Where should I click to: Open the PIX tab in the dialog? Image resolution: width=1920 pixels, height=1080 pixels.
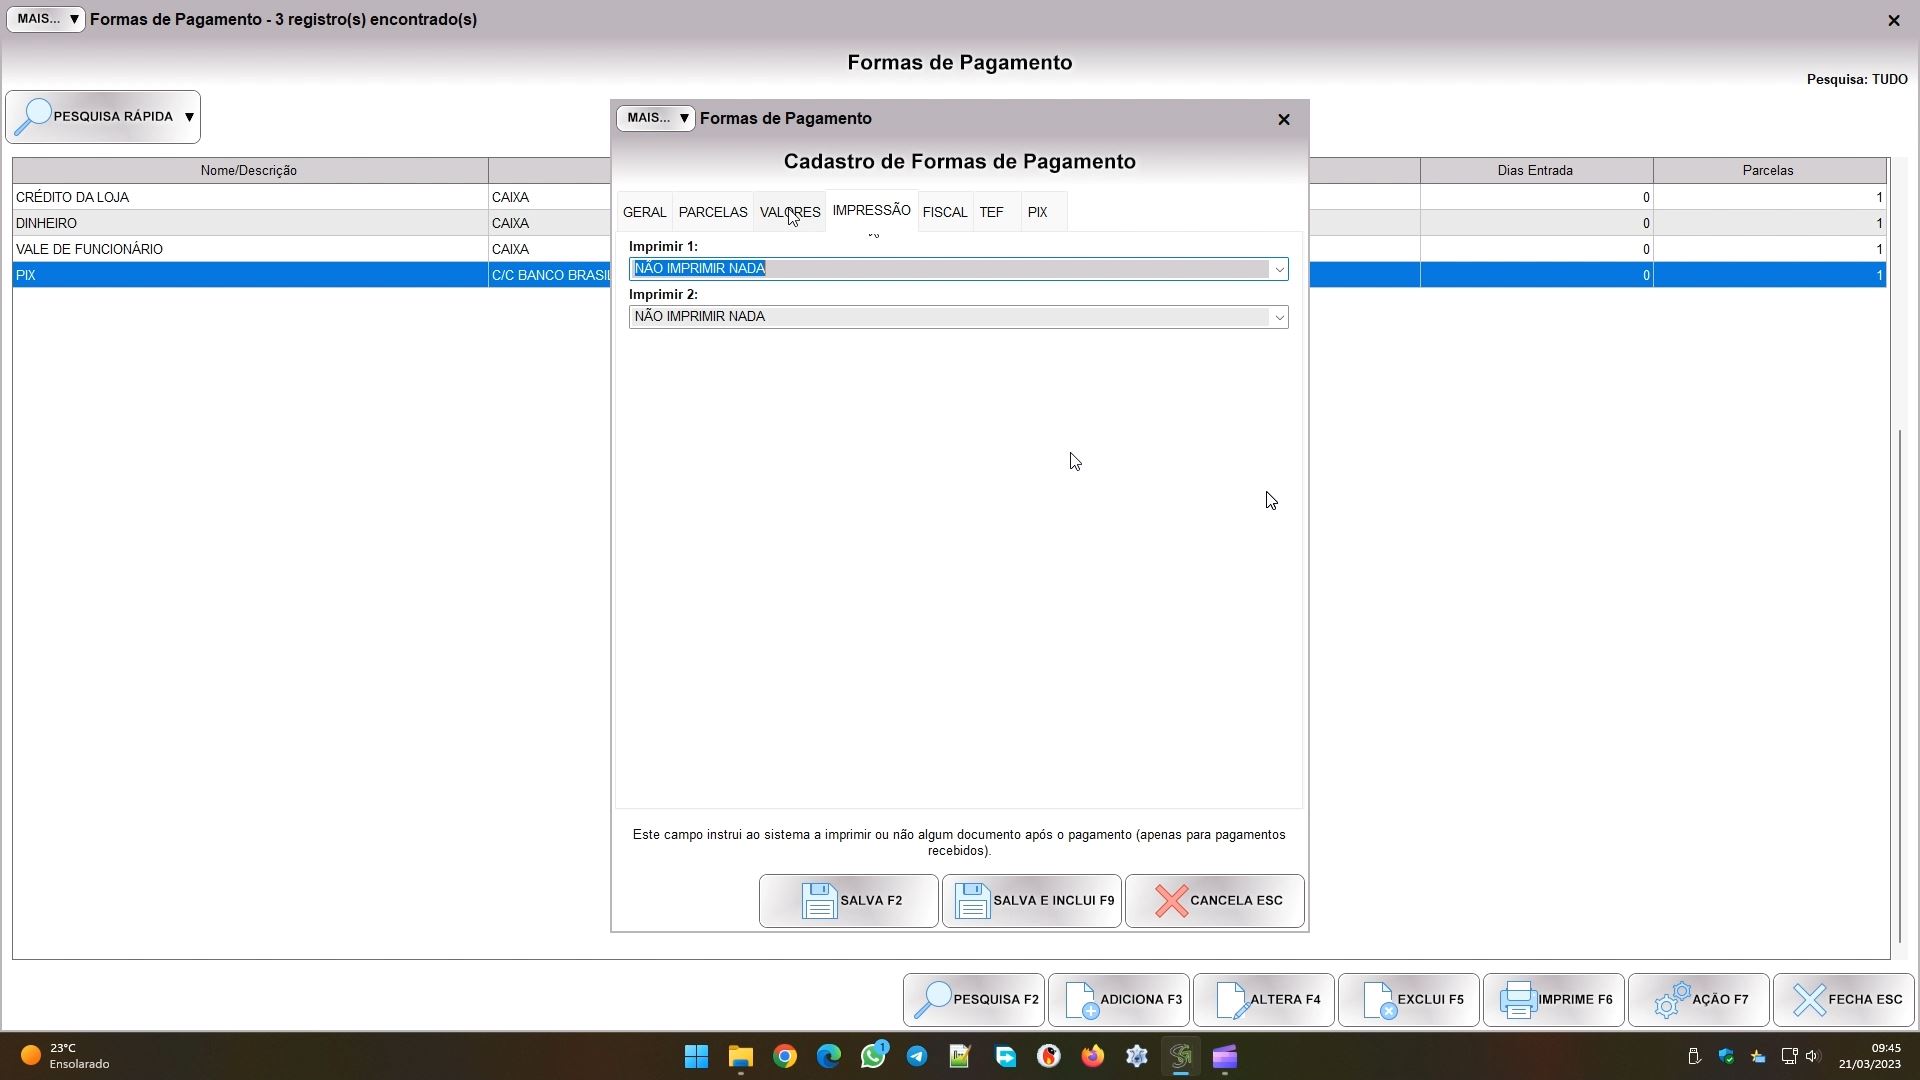(1037, 212)
